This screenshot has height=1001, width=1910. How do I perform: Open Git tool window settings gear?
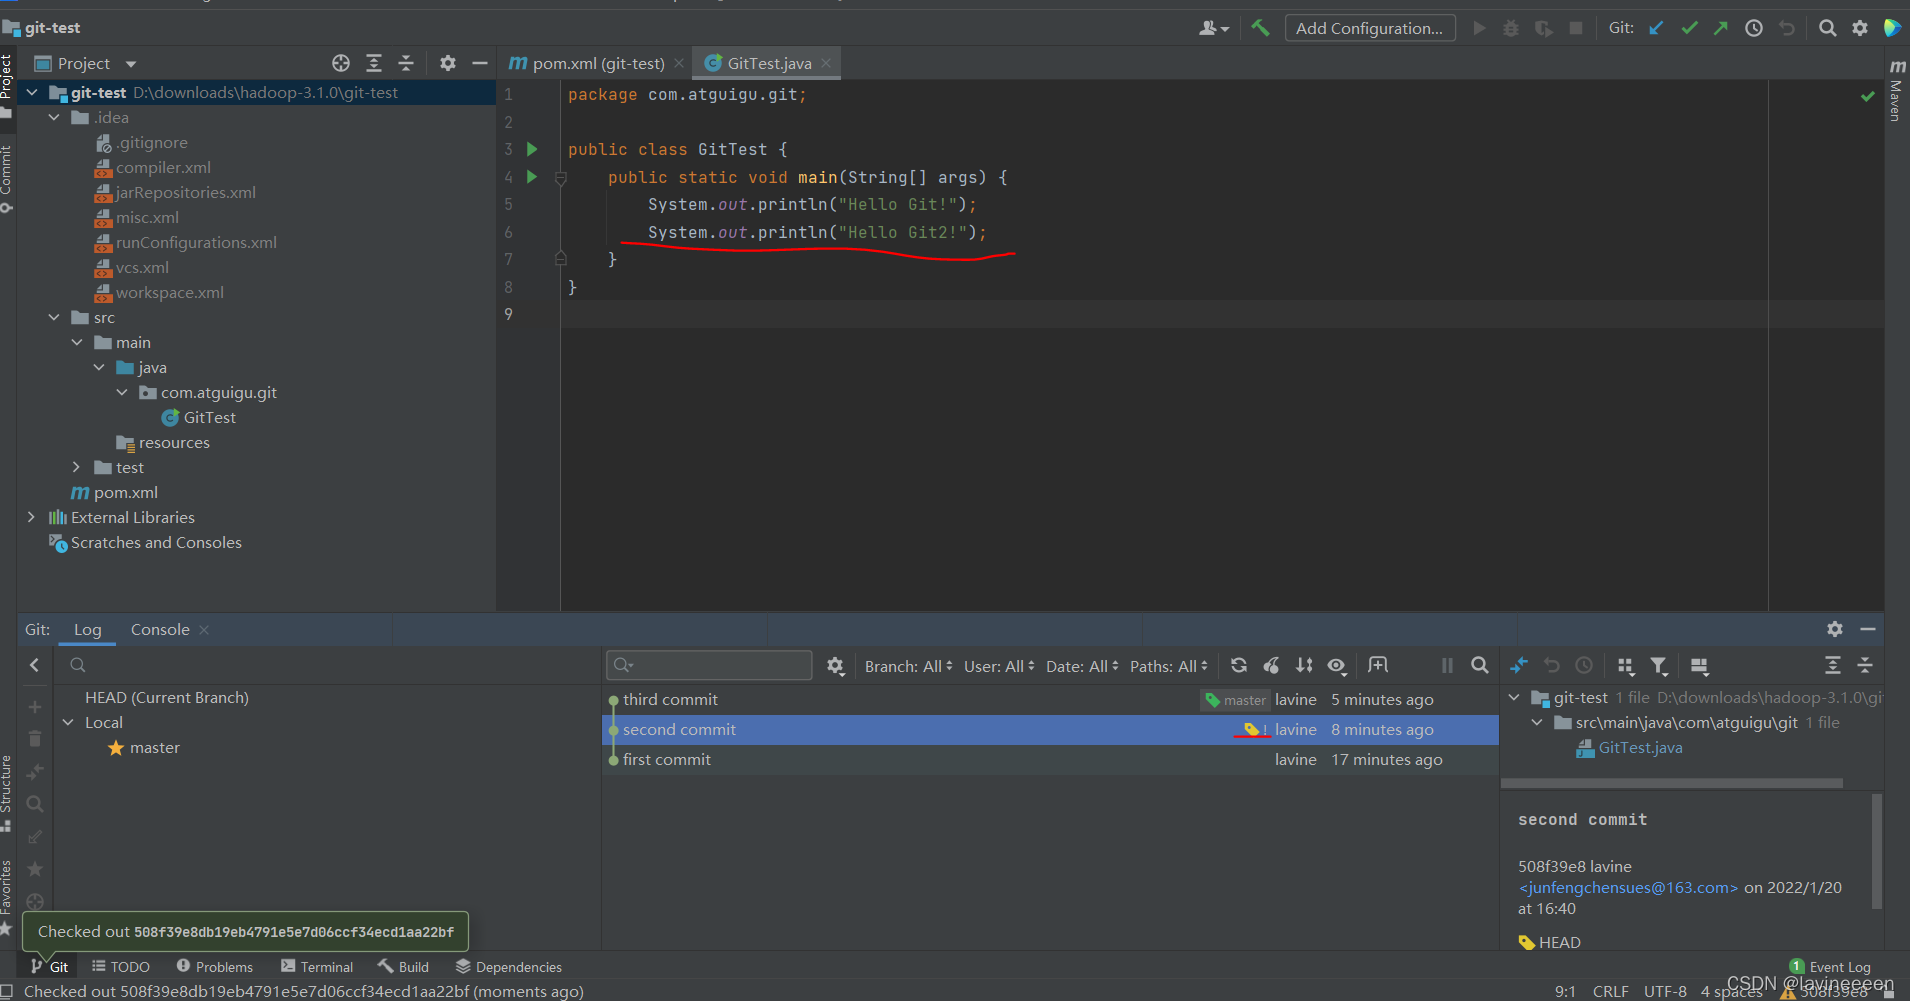pyautogui.click(x=1835, y=629)
